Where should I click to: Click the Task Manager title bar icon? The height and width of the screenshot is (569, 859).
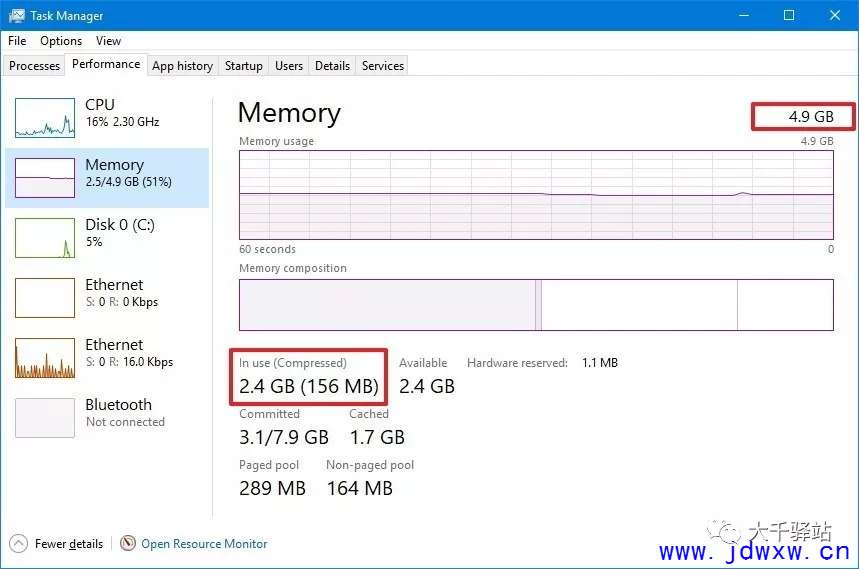coord(16,15)
